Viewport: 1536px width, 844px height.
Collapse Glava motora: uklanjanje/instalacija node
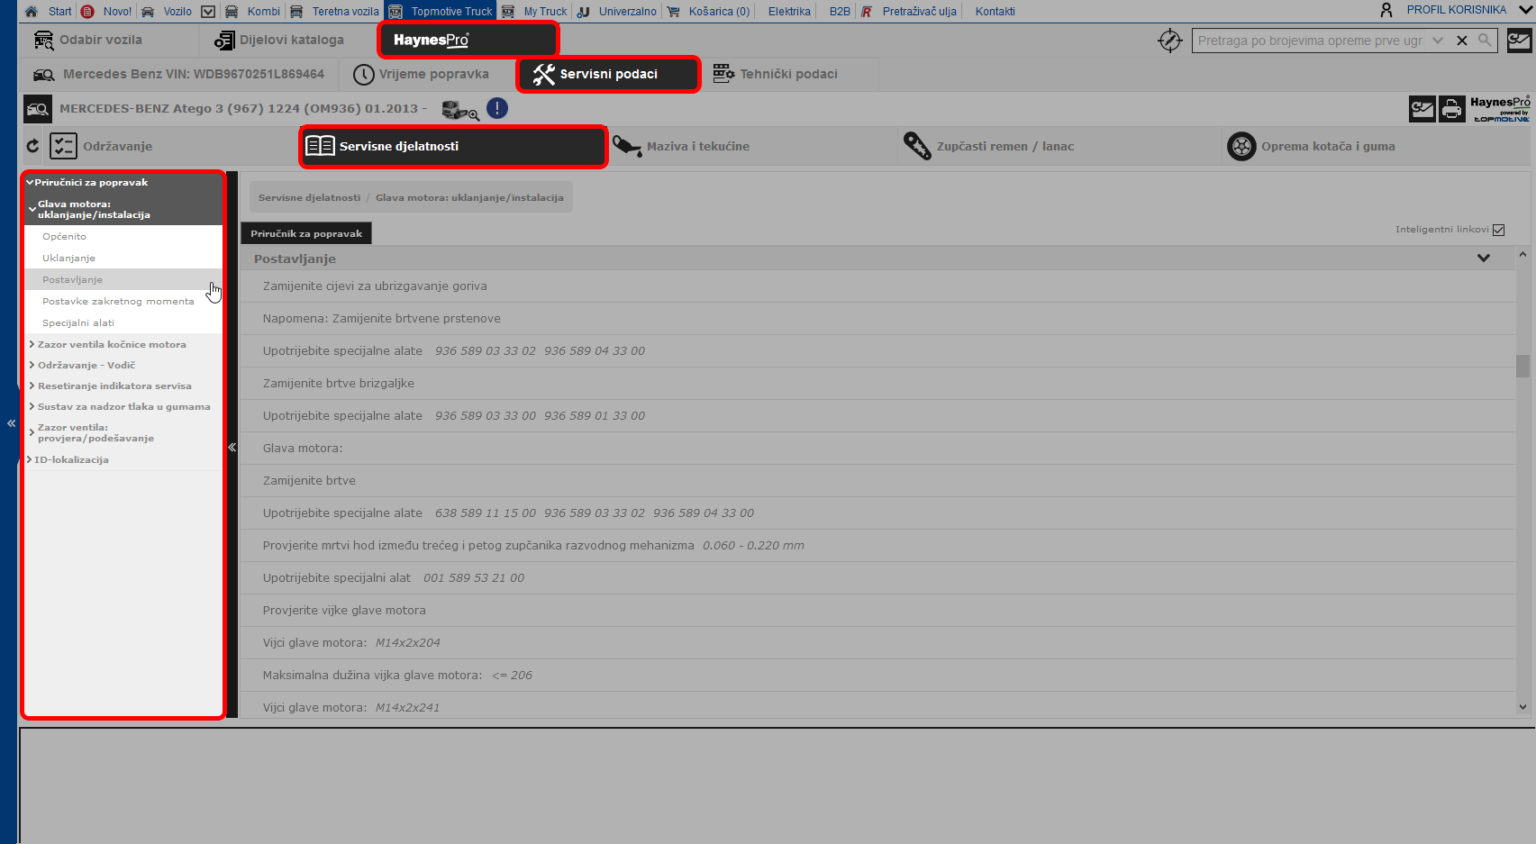tap(32, 209)
